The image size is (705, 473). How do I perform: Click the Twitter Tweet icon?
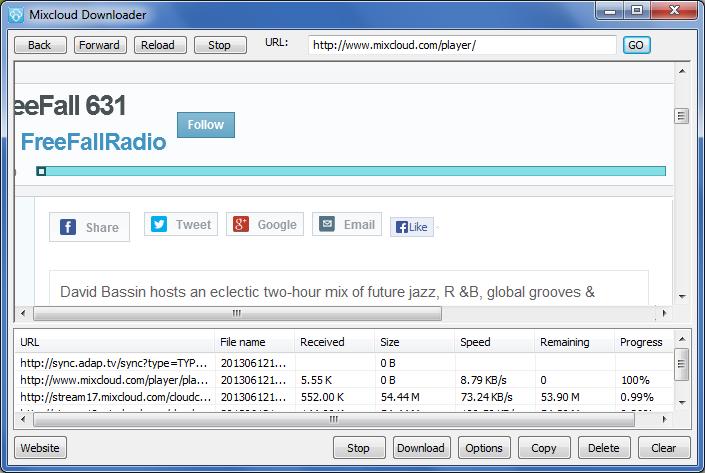tap(159, 224)
